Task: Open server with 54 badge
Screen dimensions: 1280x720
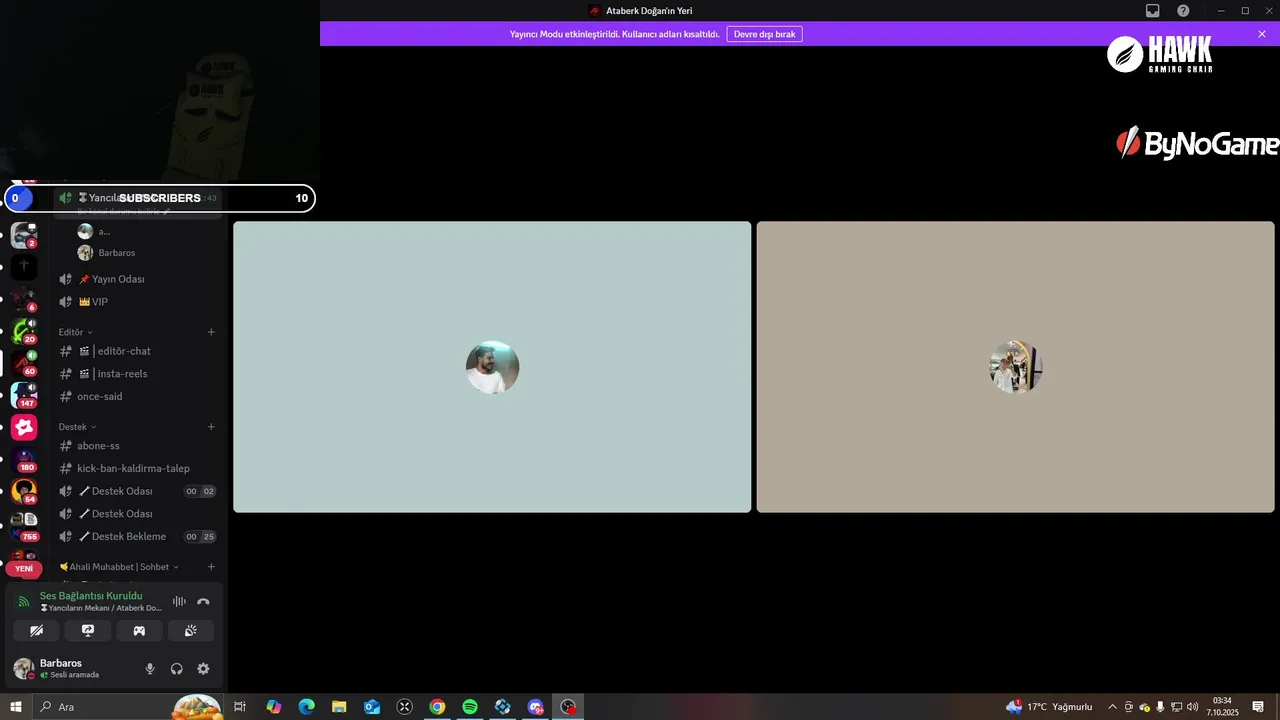Action: pos(24,491)
